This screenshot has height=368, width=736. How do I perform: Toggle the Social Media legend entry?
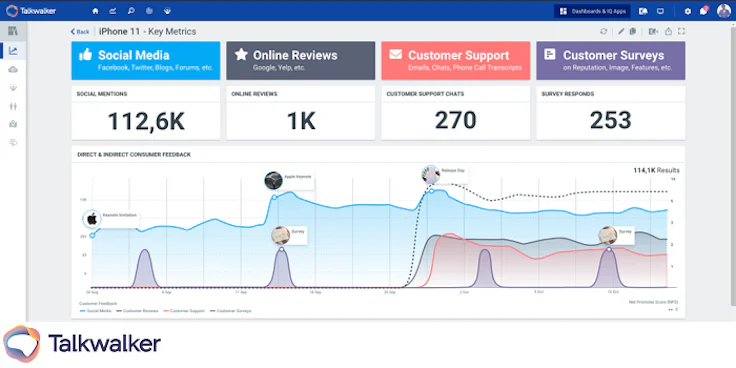[x=95, y=311]
